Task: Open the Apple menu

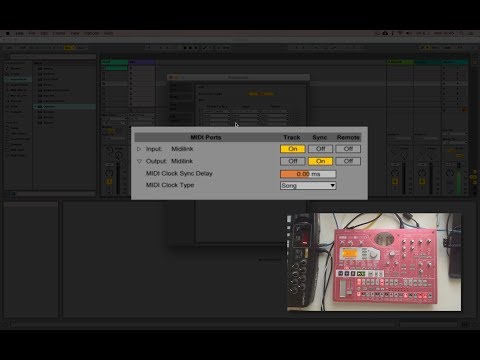Action: (x=8, y=33)
